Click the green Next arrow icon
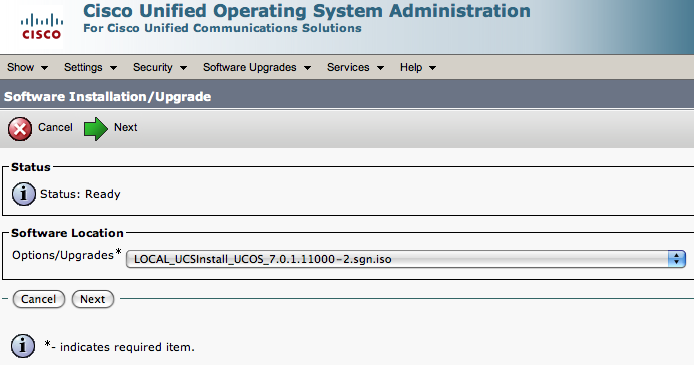Viewport: 694px width, 365px height. [96, 129]
